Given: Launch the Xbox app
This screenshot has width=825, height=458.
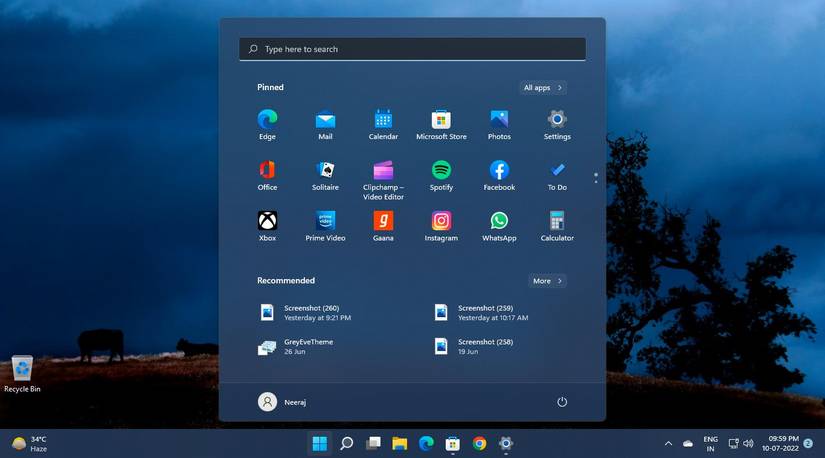Looking at the screenshot, I should pyautogui.click(x=267, y=226).
